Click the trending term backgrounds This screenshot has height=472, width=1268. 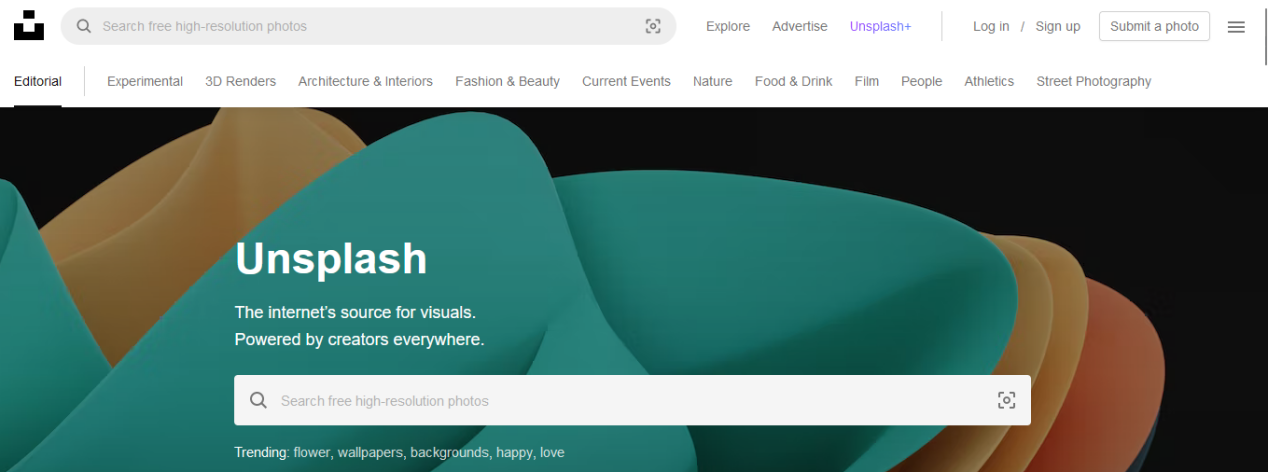449,452
